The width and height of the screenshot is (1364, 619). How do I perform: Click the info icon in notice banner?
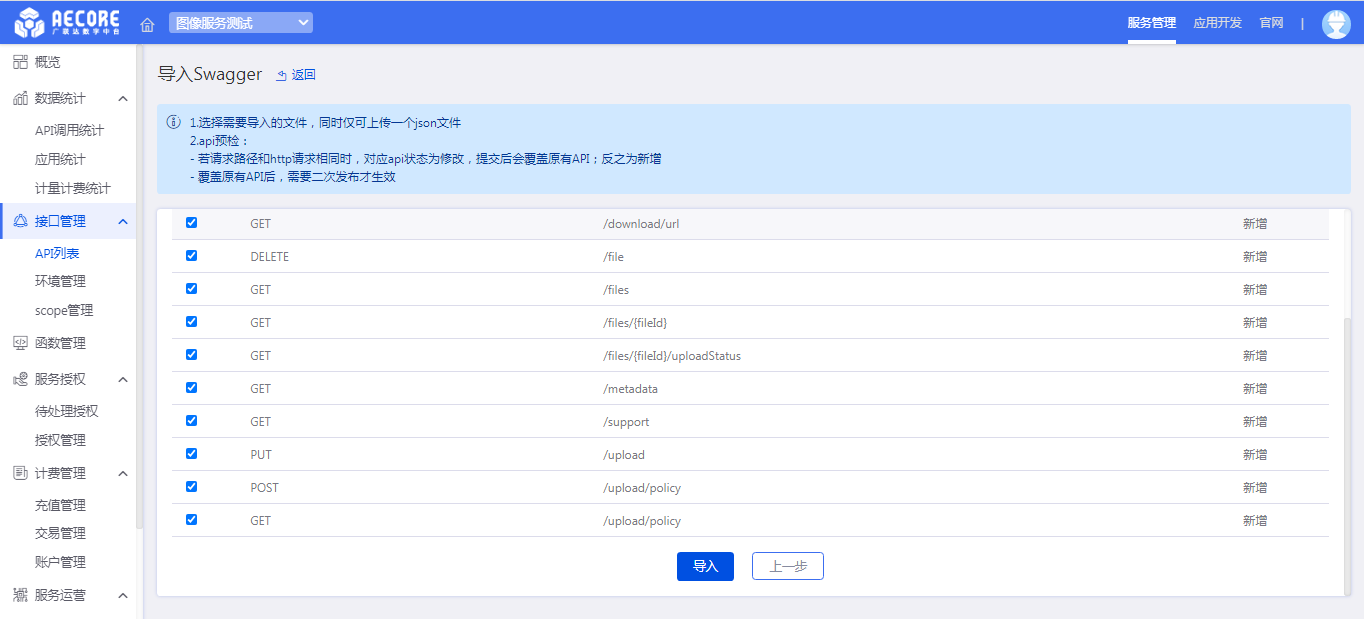174,123
